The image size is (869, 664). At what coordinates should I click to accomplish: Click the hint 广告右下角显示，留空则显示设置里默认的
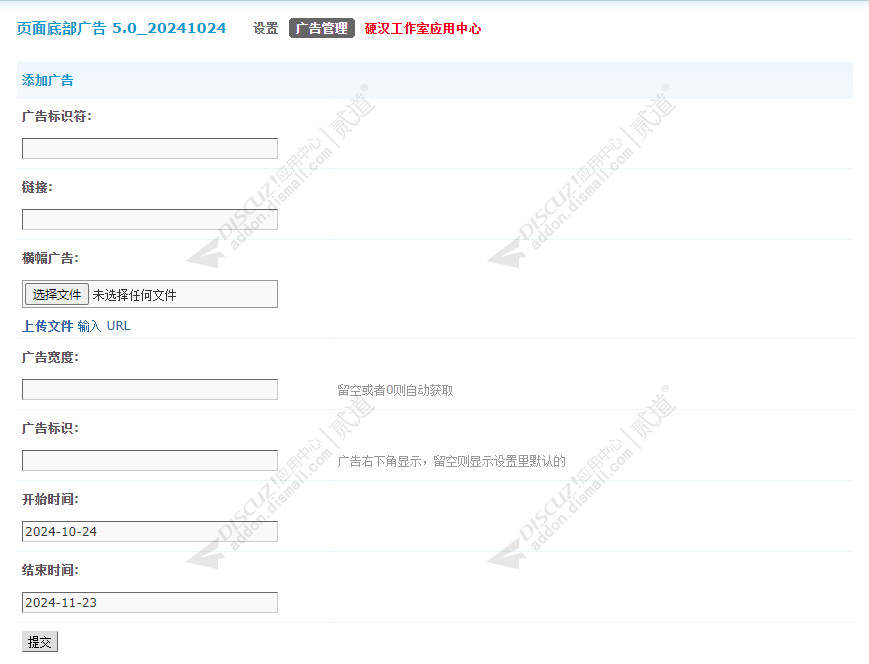[x=451, y=461]
